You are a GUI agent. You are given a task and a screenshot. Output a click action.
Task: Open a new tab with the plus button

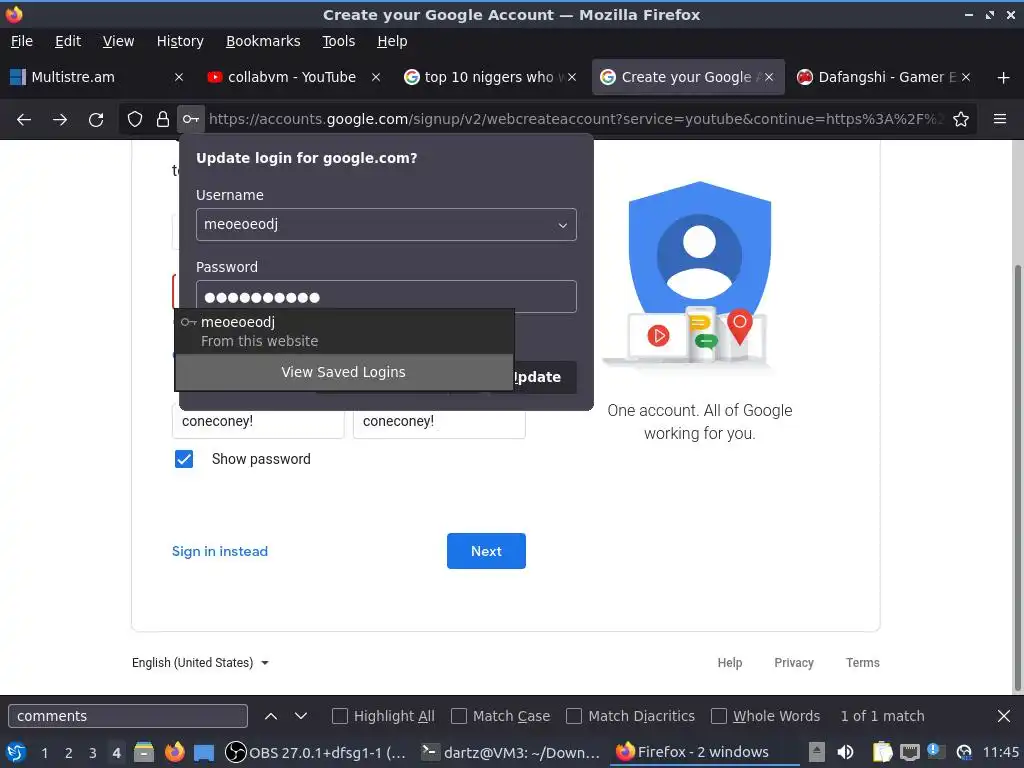coord(1004,78)
